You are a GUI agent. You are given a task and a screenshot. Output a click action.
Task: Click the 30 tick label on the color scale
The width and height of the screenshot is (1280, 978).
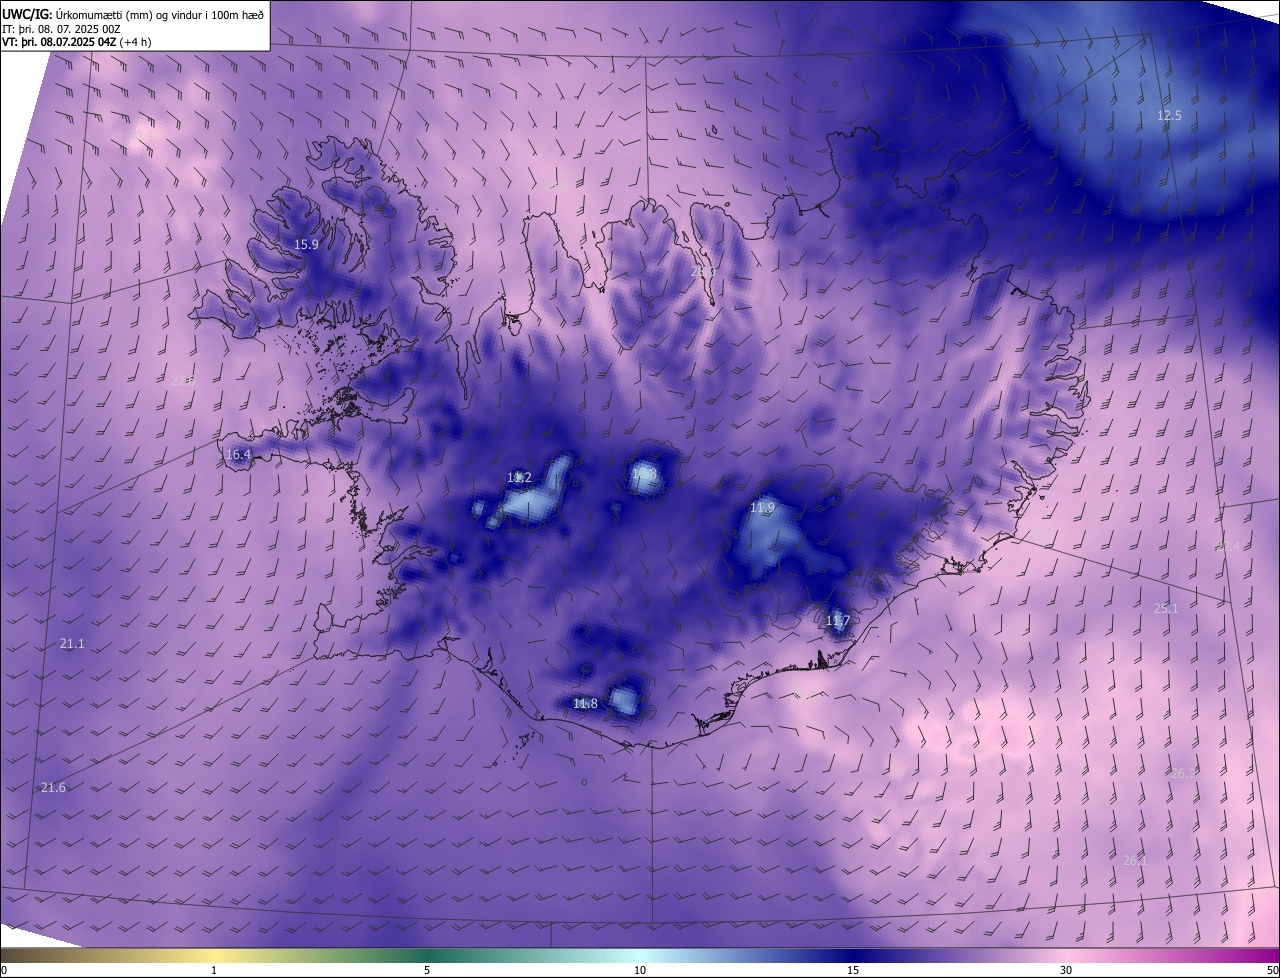coord(1066,970)
